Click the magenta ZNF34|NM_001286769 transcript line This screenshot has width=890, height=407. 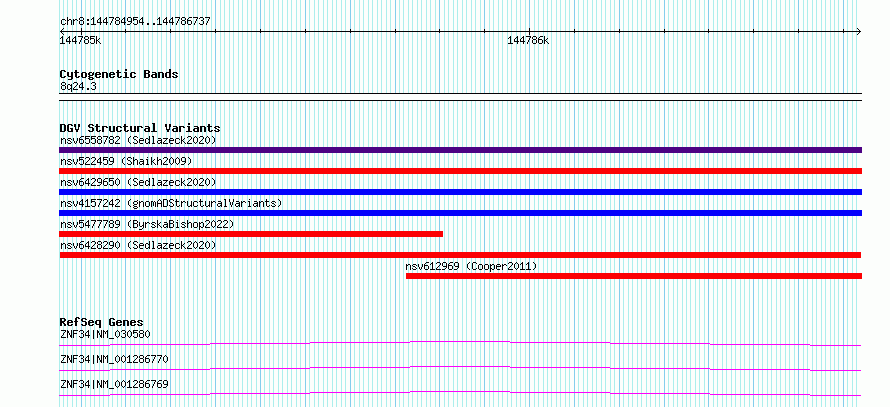460,393
